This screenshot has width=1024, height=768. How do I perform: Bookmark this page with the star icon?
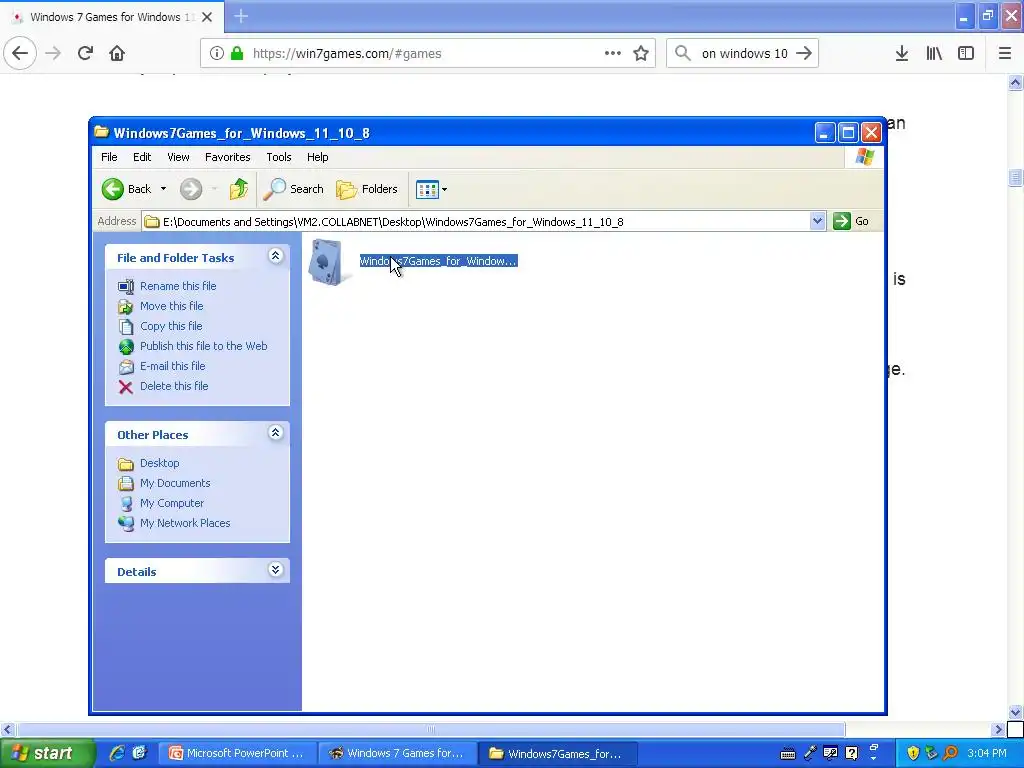641,54
